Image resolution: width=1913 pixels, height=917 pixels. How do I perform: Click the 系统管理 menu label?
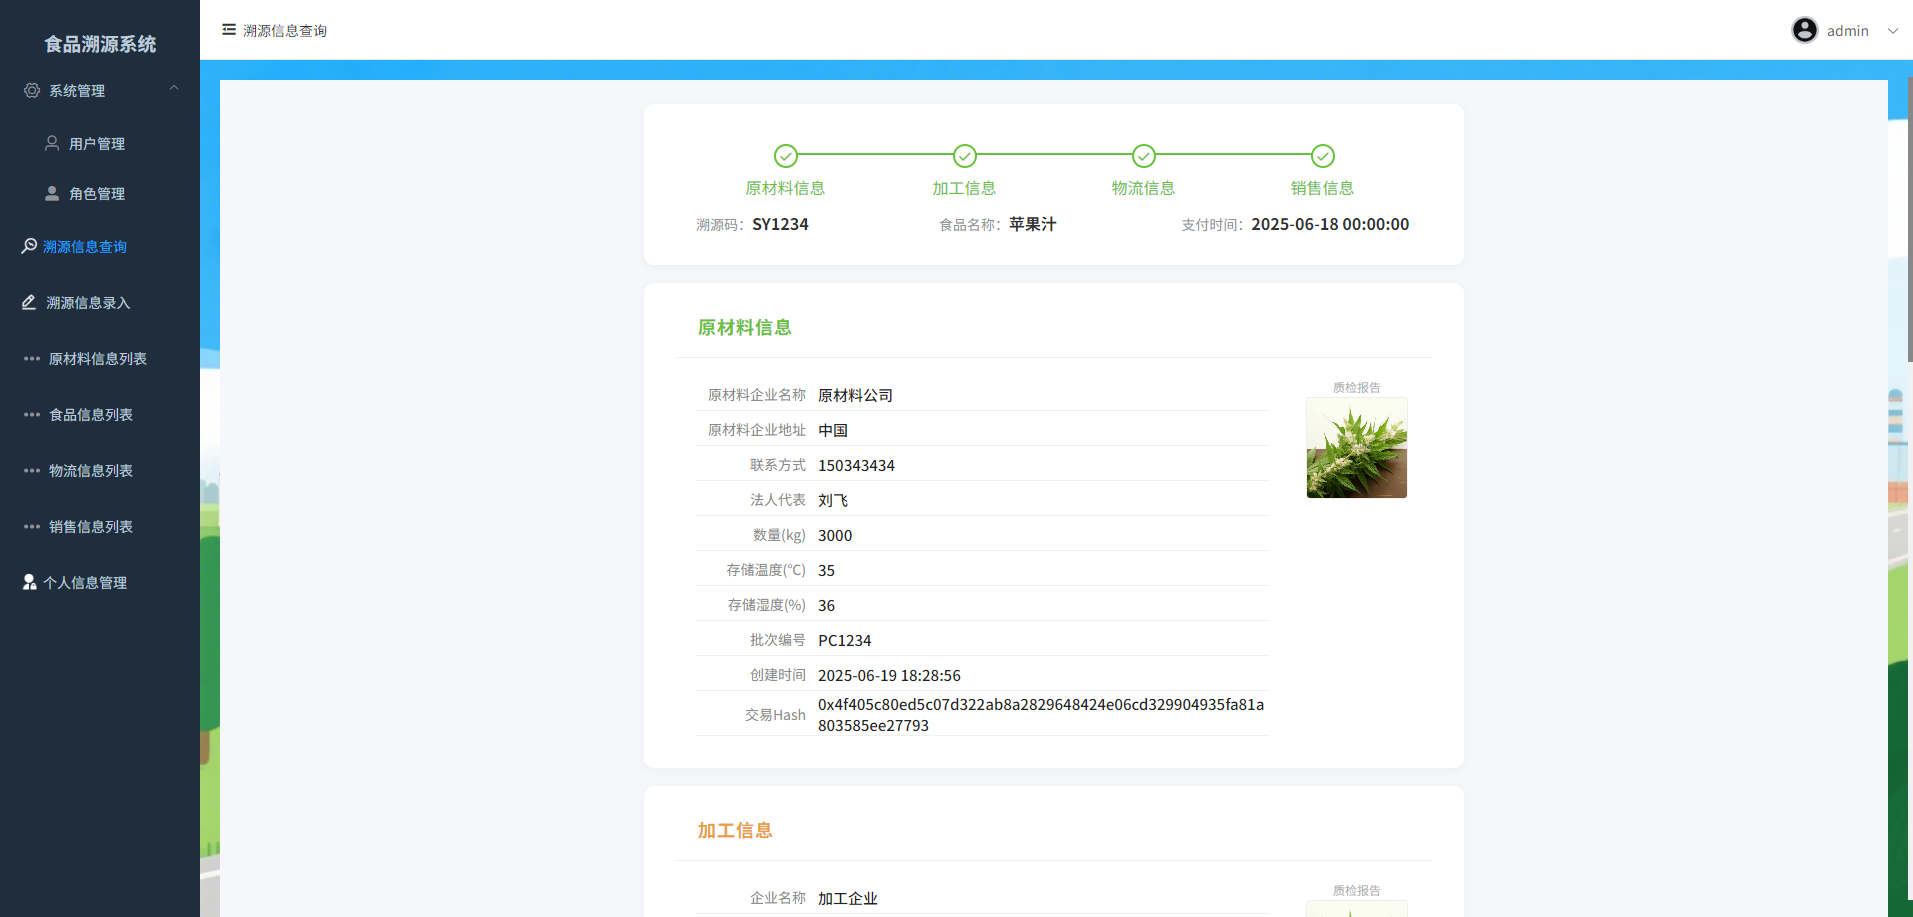click(77, 91)
